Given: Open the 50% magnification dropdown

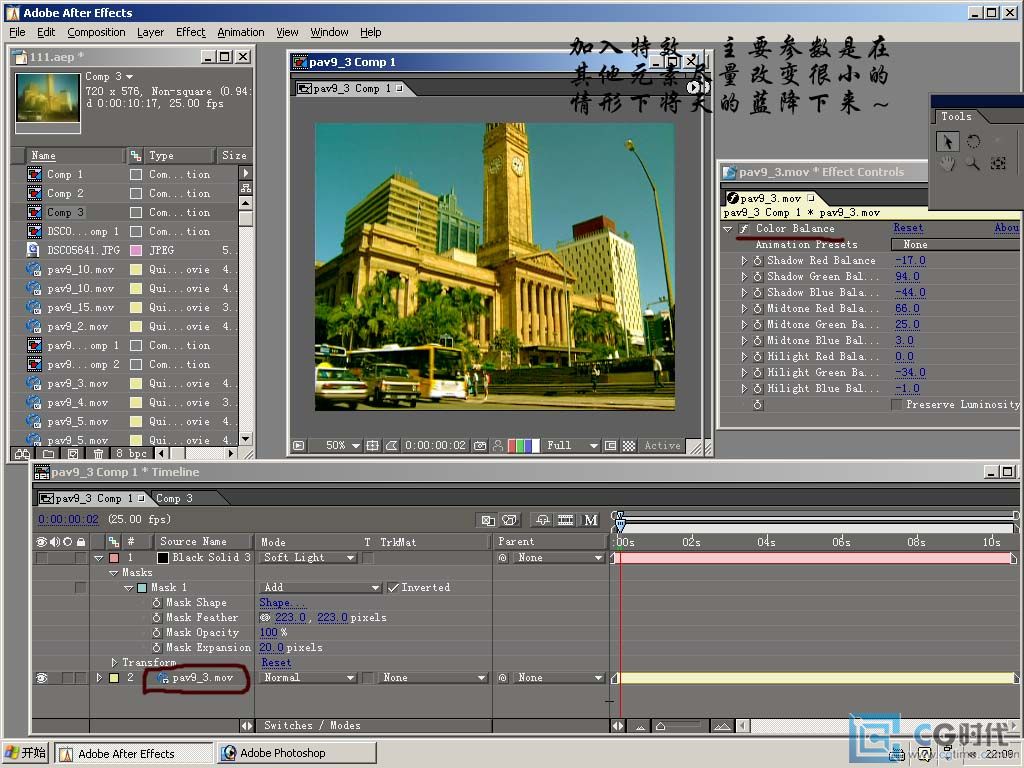Looking at the screenshot, I should point(342,445).
